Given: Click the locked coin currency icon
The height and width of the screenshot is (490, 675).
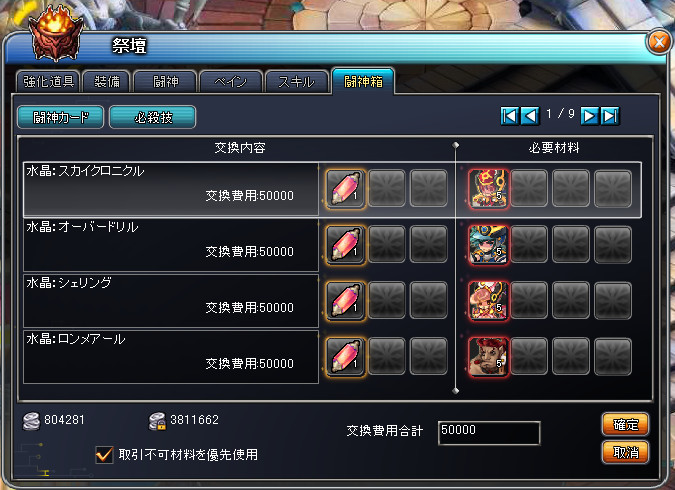Looking at the screenshot, I should [x=157, y=421].
